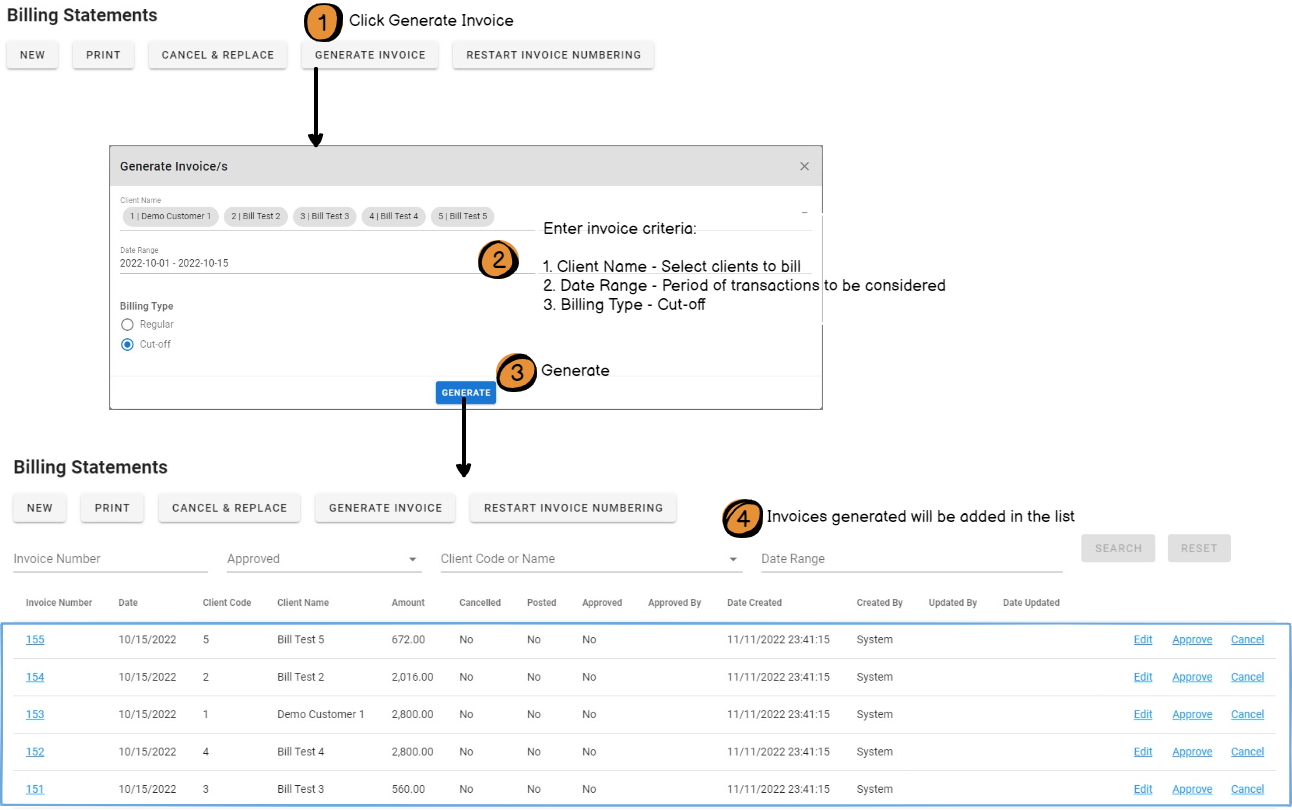This screenshot has height=810, width=1292.
Task: Click the blue Generate button in dialog
Action: (x=466, y=393)
